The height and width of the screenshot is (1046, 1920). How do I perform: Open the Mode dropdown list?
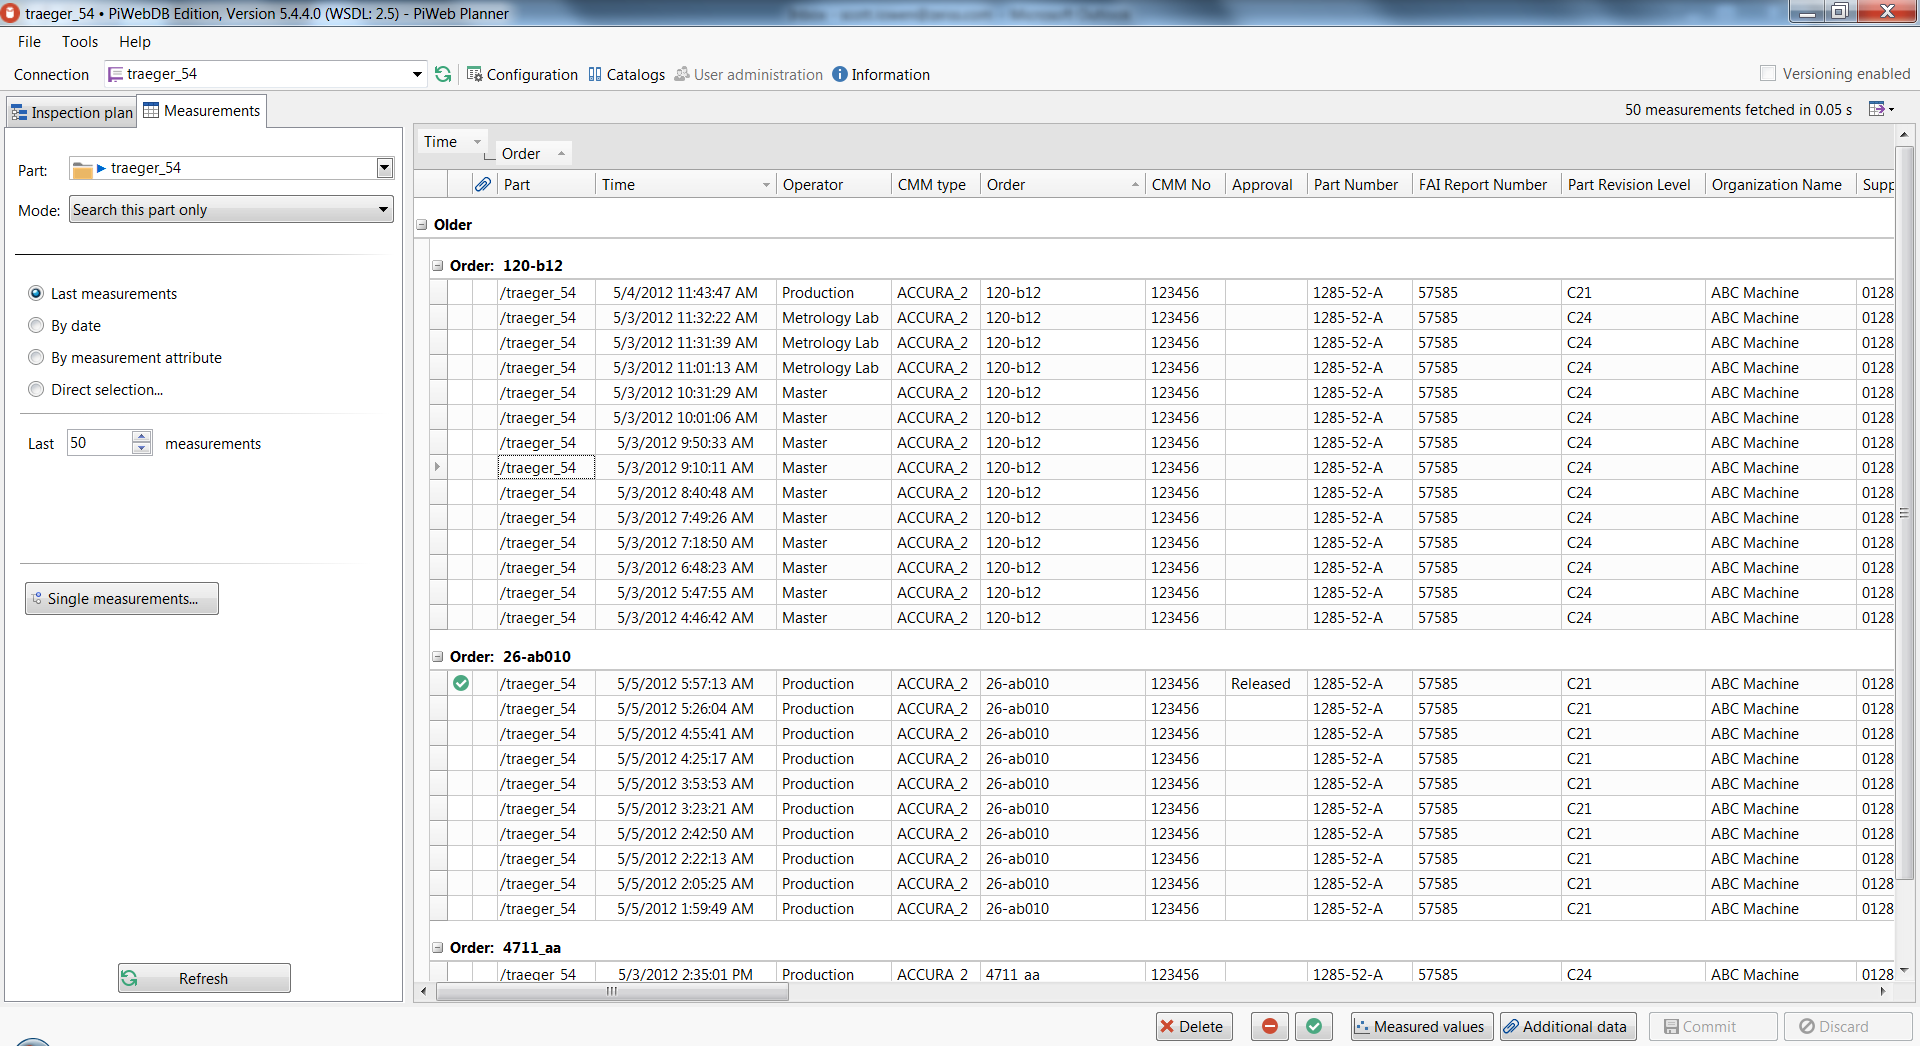(x=383, y=209)
